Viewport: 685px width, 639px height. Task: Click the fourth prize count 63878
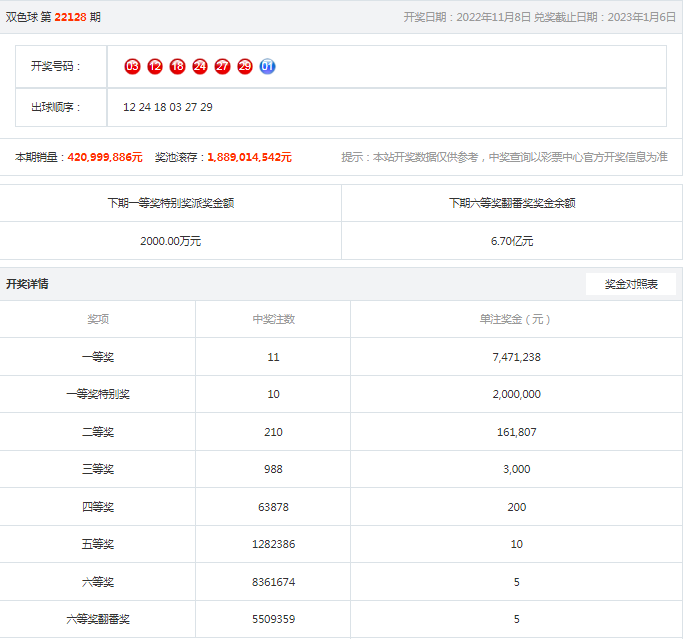point(273,508)
